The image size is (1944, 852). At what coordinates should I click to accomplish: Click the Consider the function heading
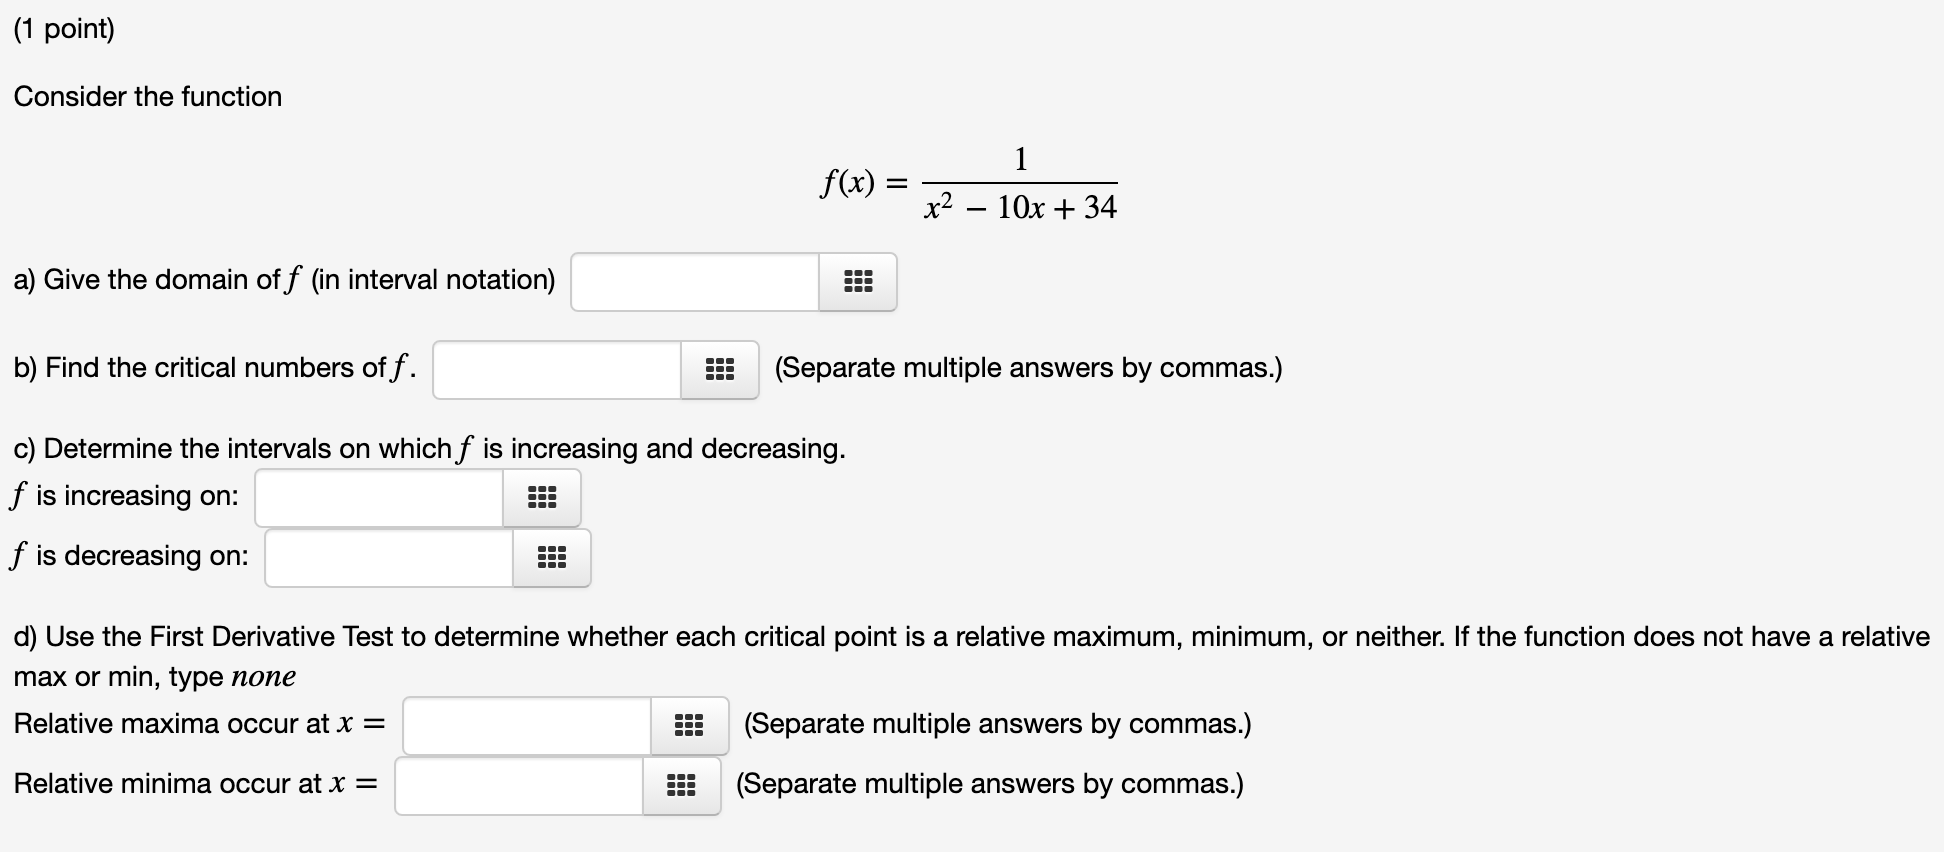tap(147, 96)
